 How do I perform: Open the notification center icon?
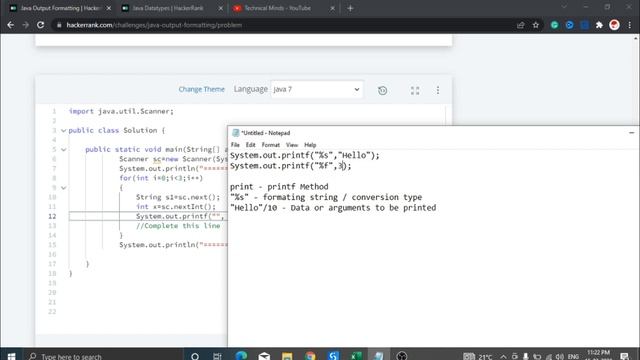624,356
